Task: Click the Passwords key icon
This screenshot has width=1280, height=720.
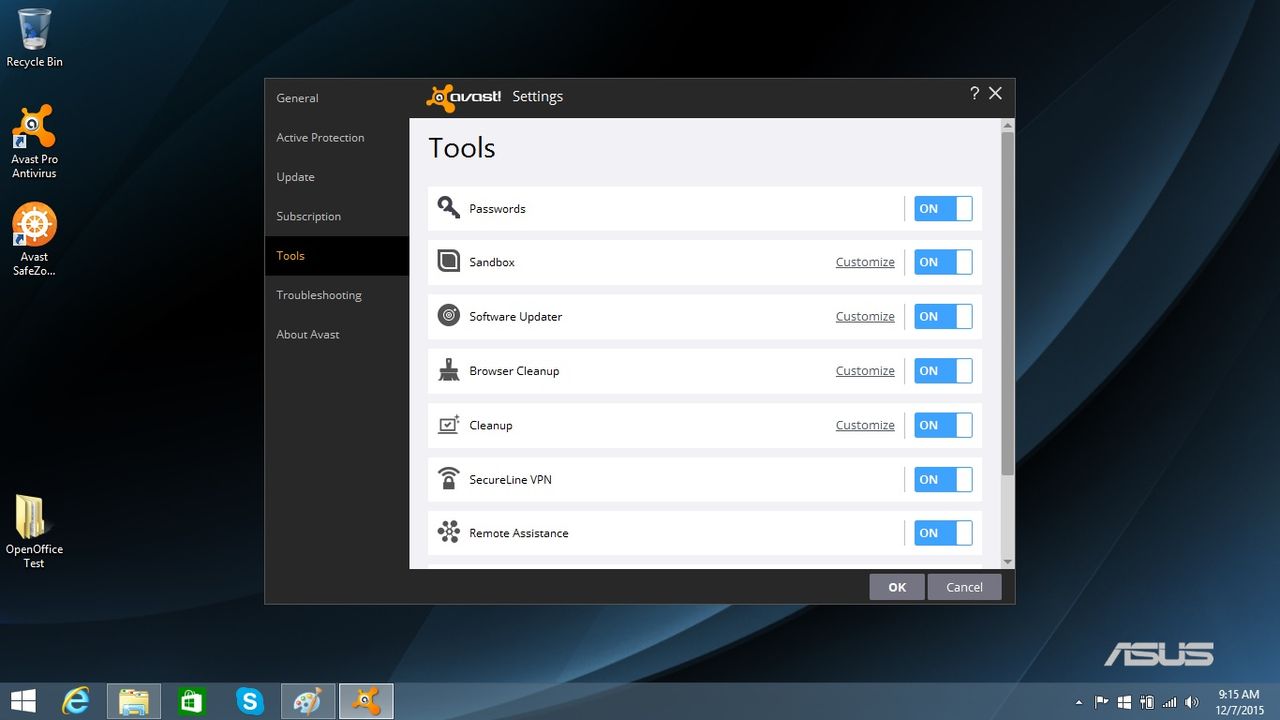Action: [x=448, y=208]
